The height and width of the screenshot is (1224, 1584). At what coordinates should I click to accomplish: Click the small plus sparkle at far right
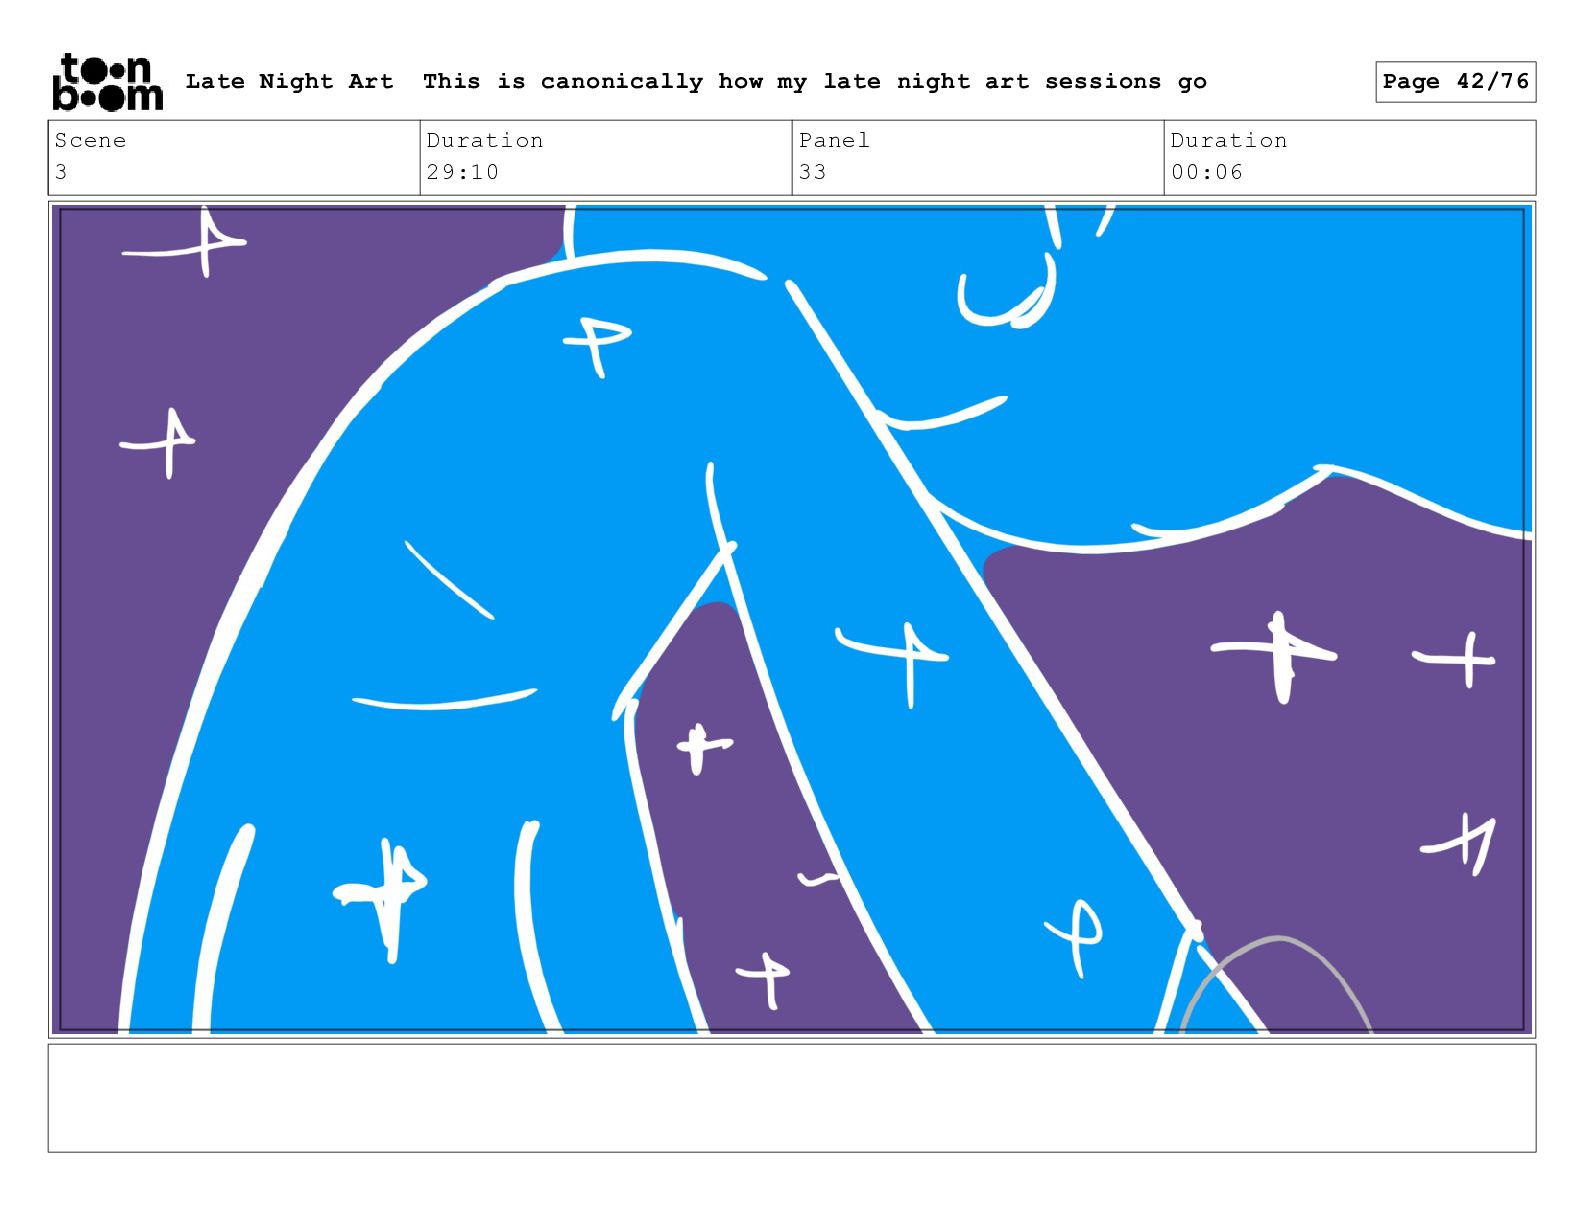coord(1454,659)
